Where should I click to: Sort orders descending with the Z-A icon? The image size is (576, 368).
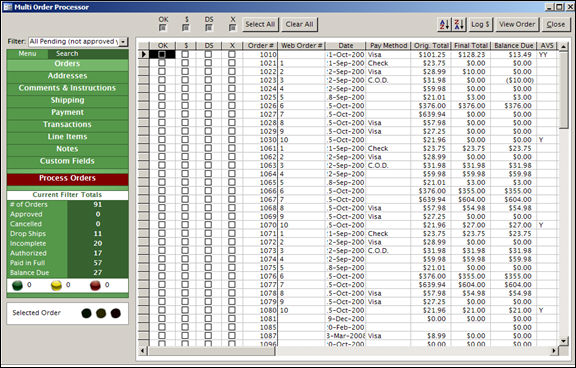pos(459,24)
